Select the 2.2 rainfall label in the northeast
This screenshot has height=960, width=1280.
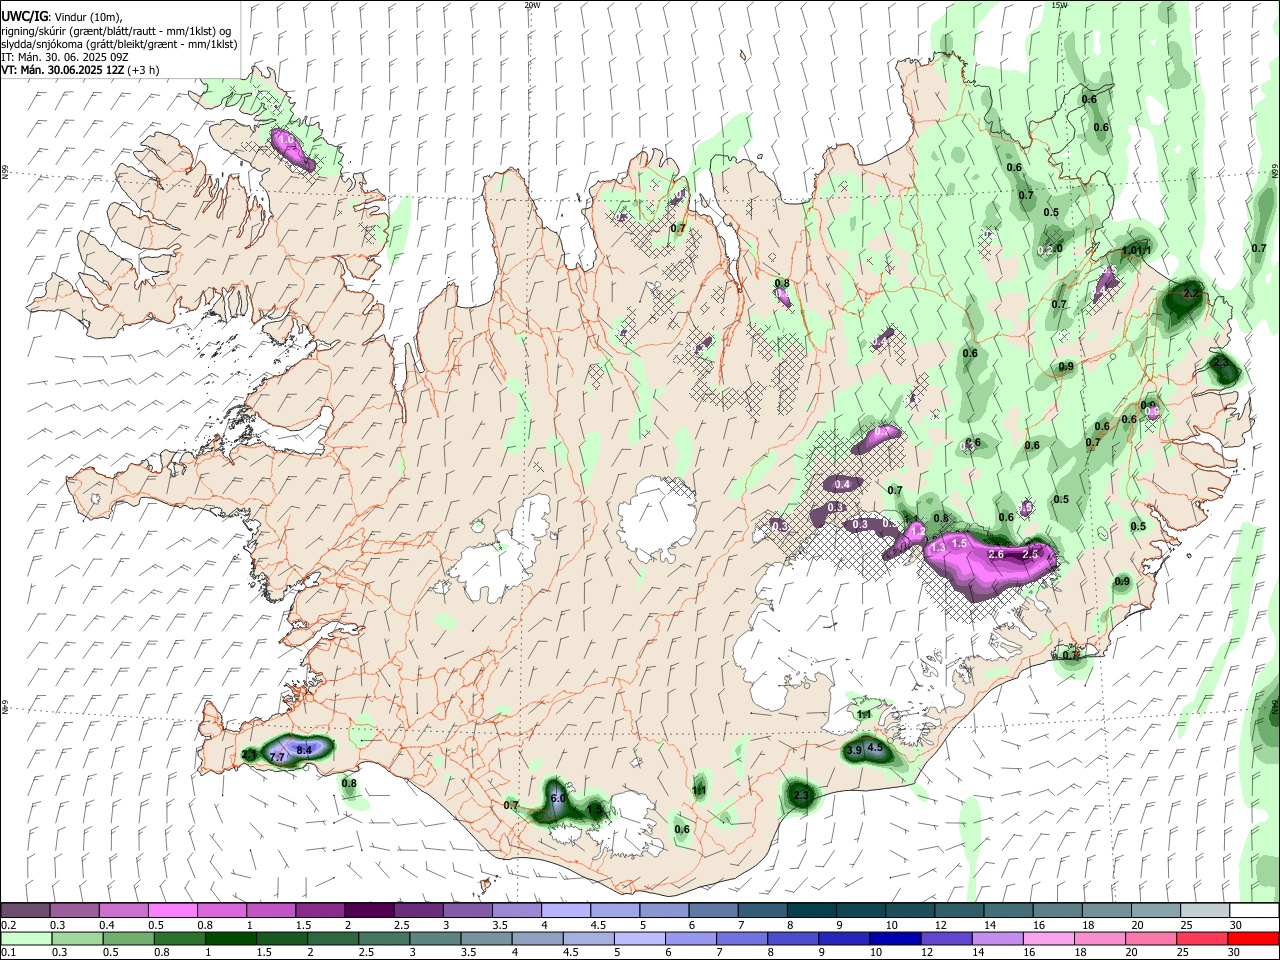click(1191, 294)
